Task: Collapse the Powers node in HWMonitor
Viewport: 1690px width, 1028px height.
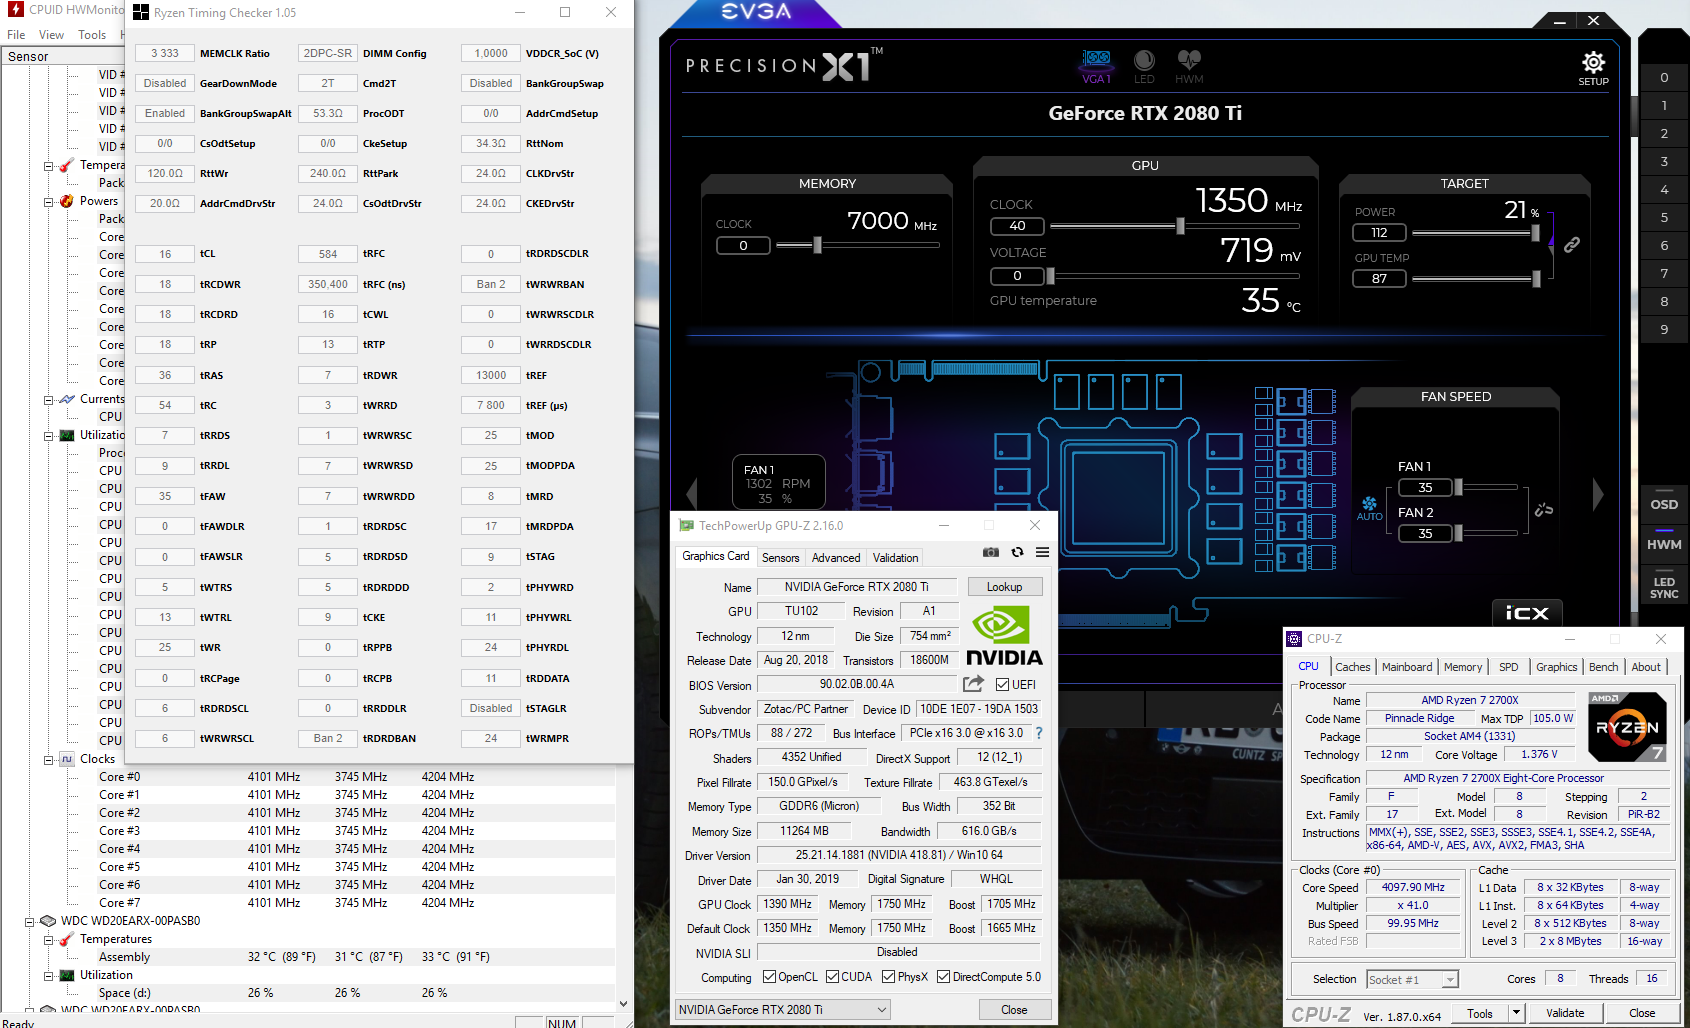Action: point(48,202)
